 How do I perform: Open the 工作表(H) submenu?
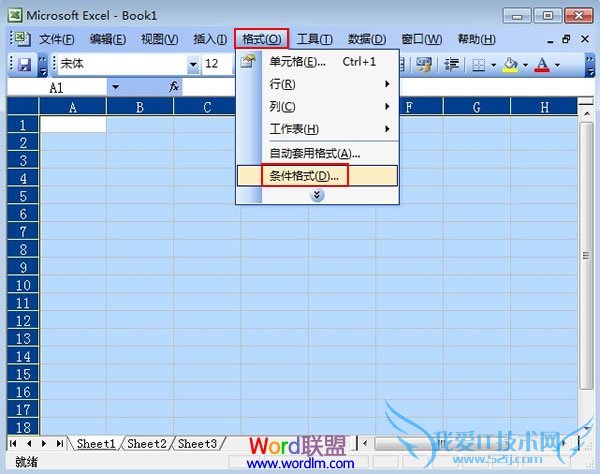coord(318,129)
